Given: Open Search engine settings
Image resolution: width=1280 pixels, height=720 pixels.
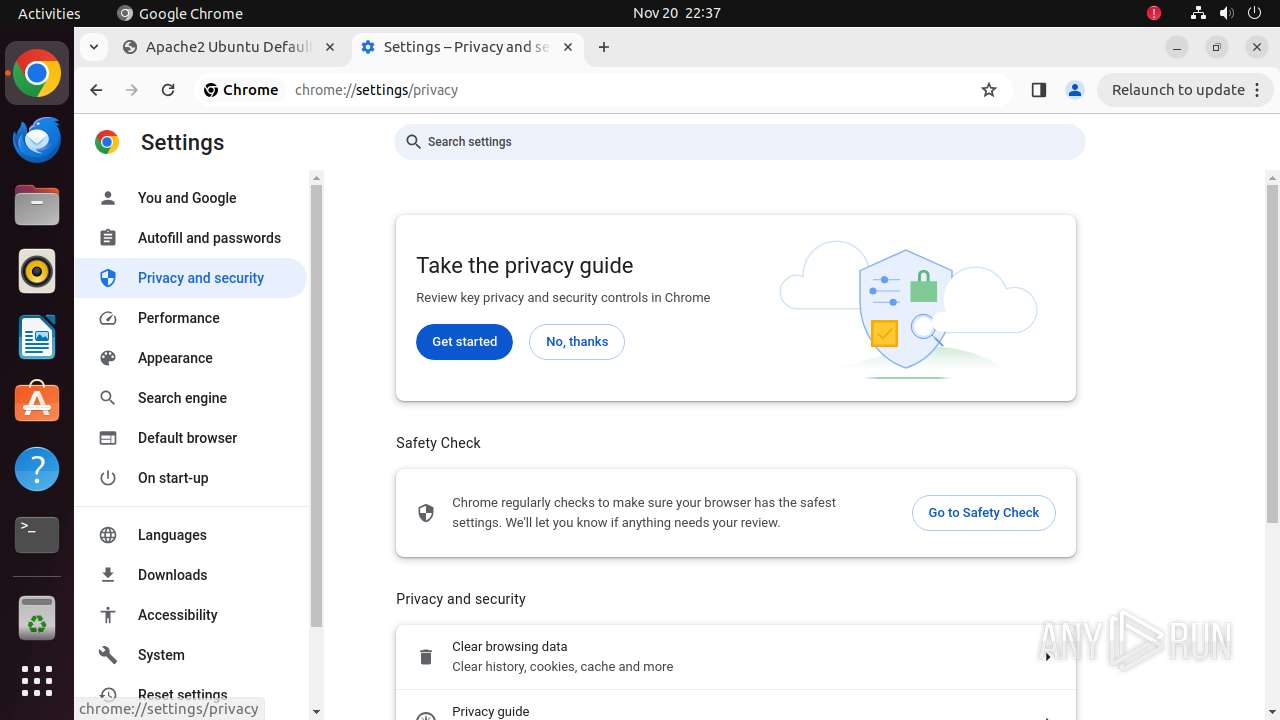Looking at the screenshot, I should (x=190, y=398).
